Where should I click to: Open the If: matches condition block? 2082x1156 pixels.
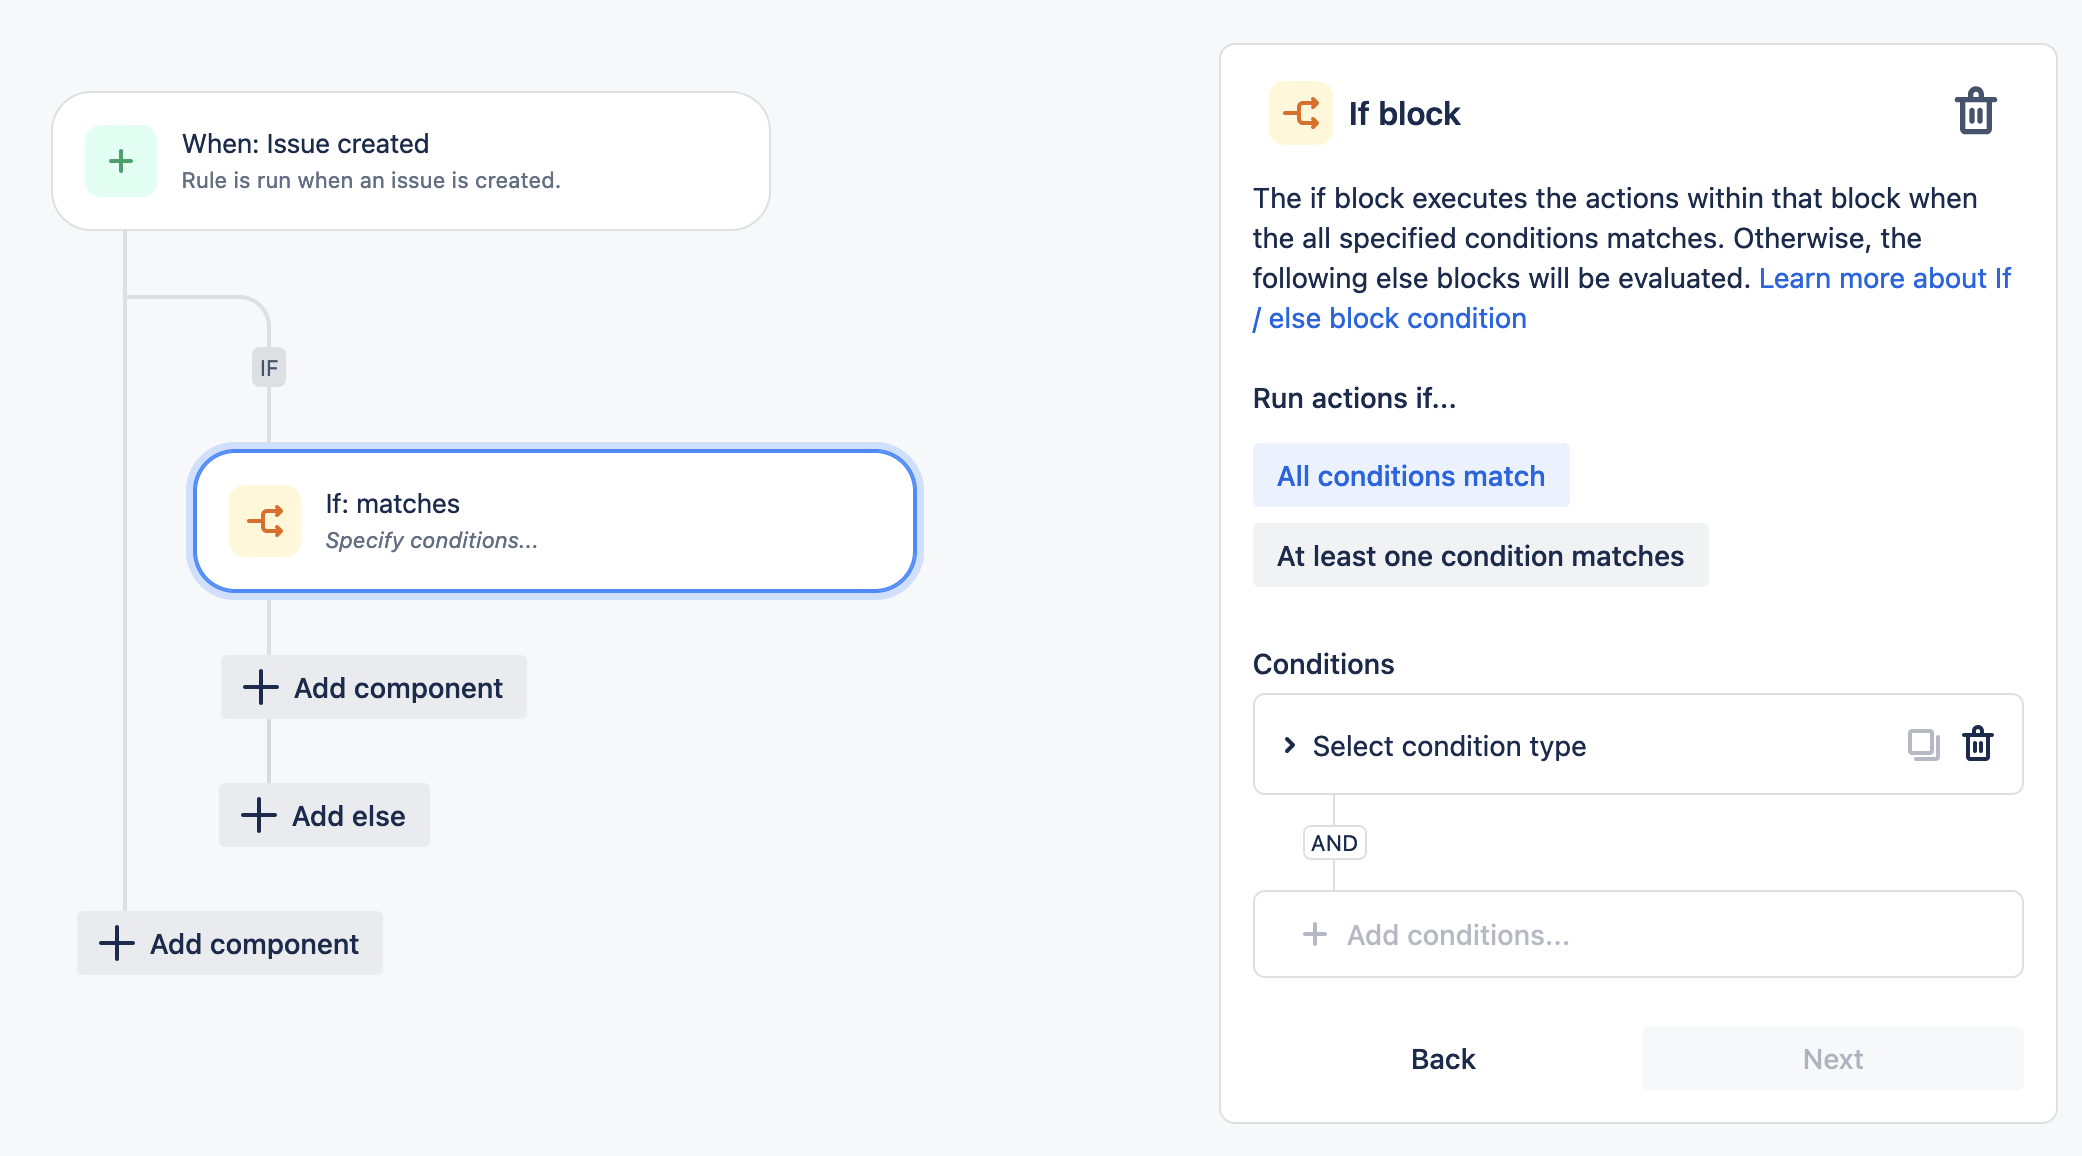[553, 521]
